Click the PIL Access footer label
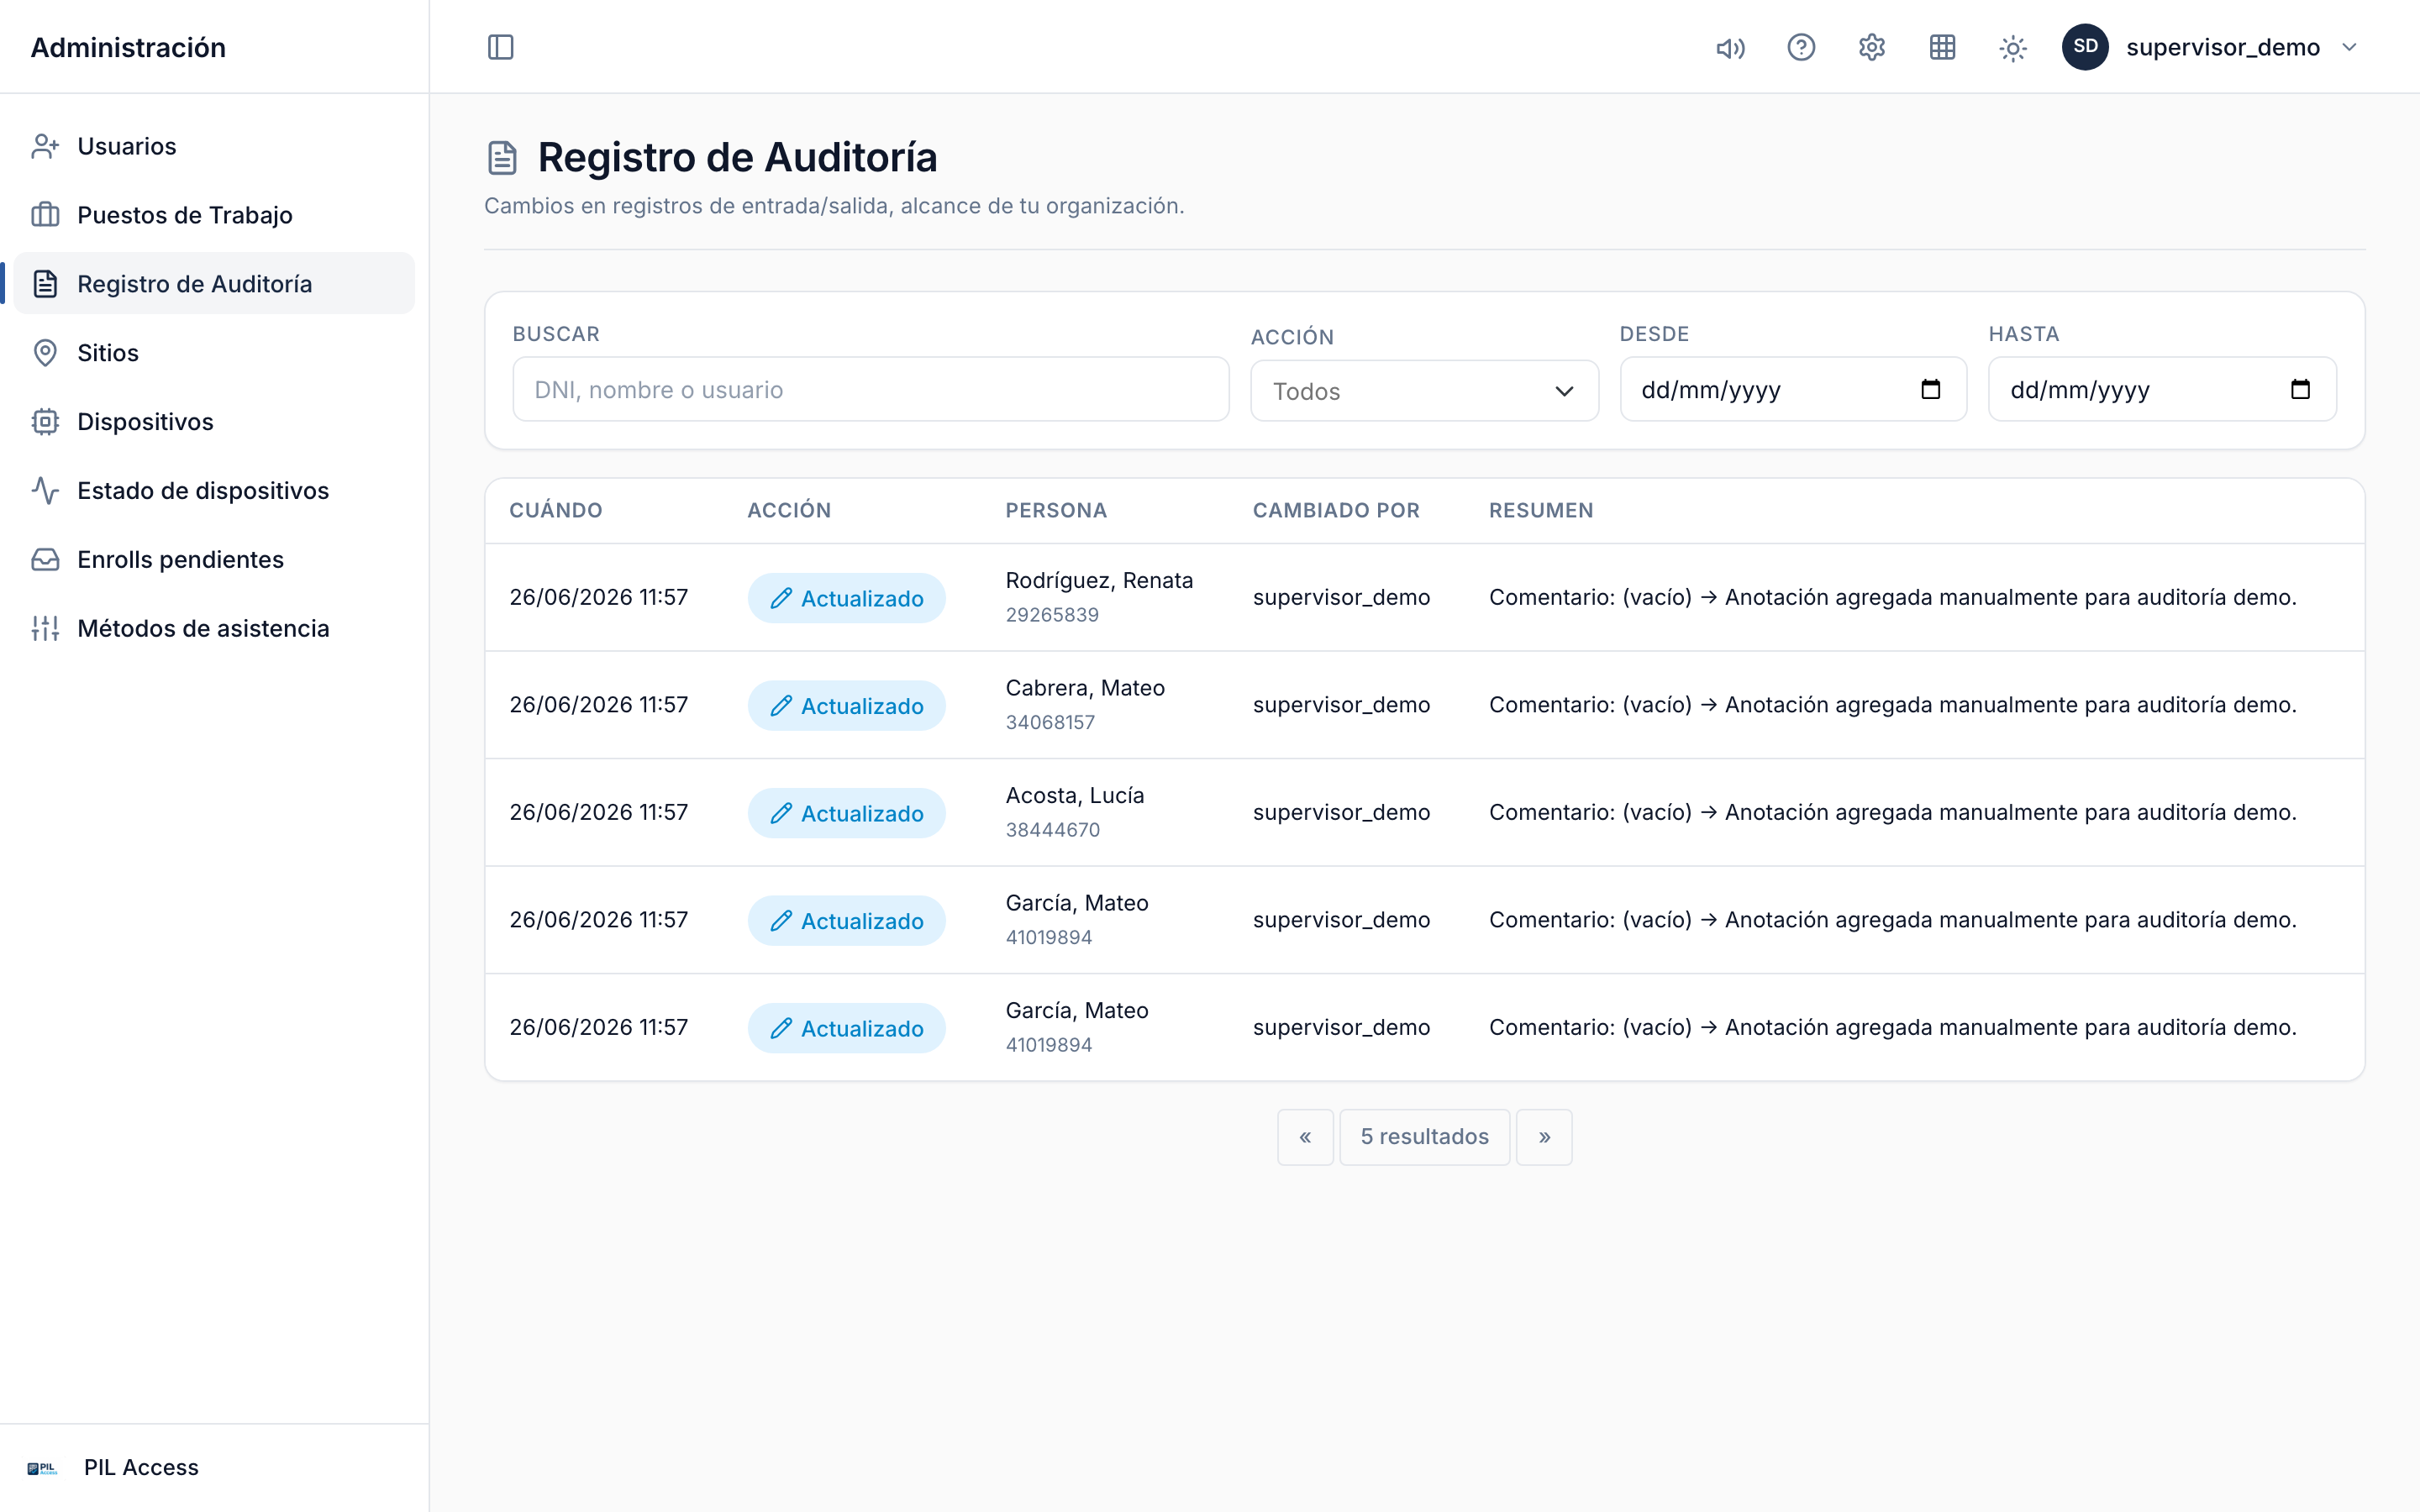The image size is (2420, 1512). (x=141, y=1468)
